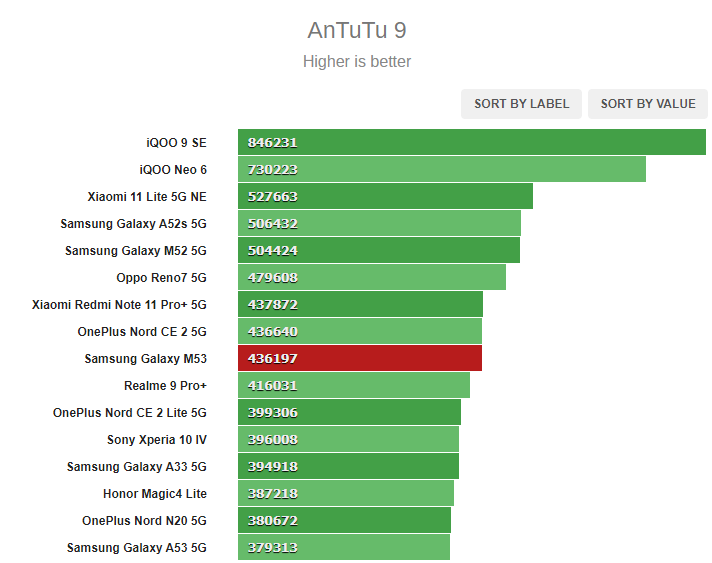Viewport: 712px width, 563px height.
Task: Click the score value 399306
Action: tap(272, 412)
